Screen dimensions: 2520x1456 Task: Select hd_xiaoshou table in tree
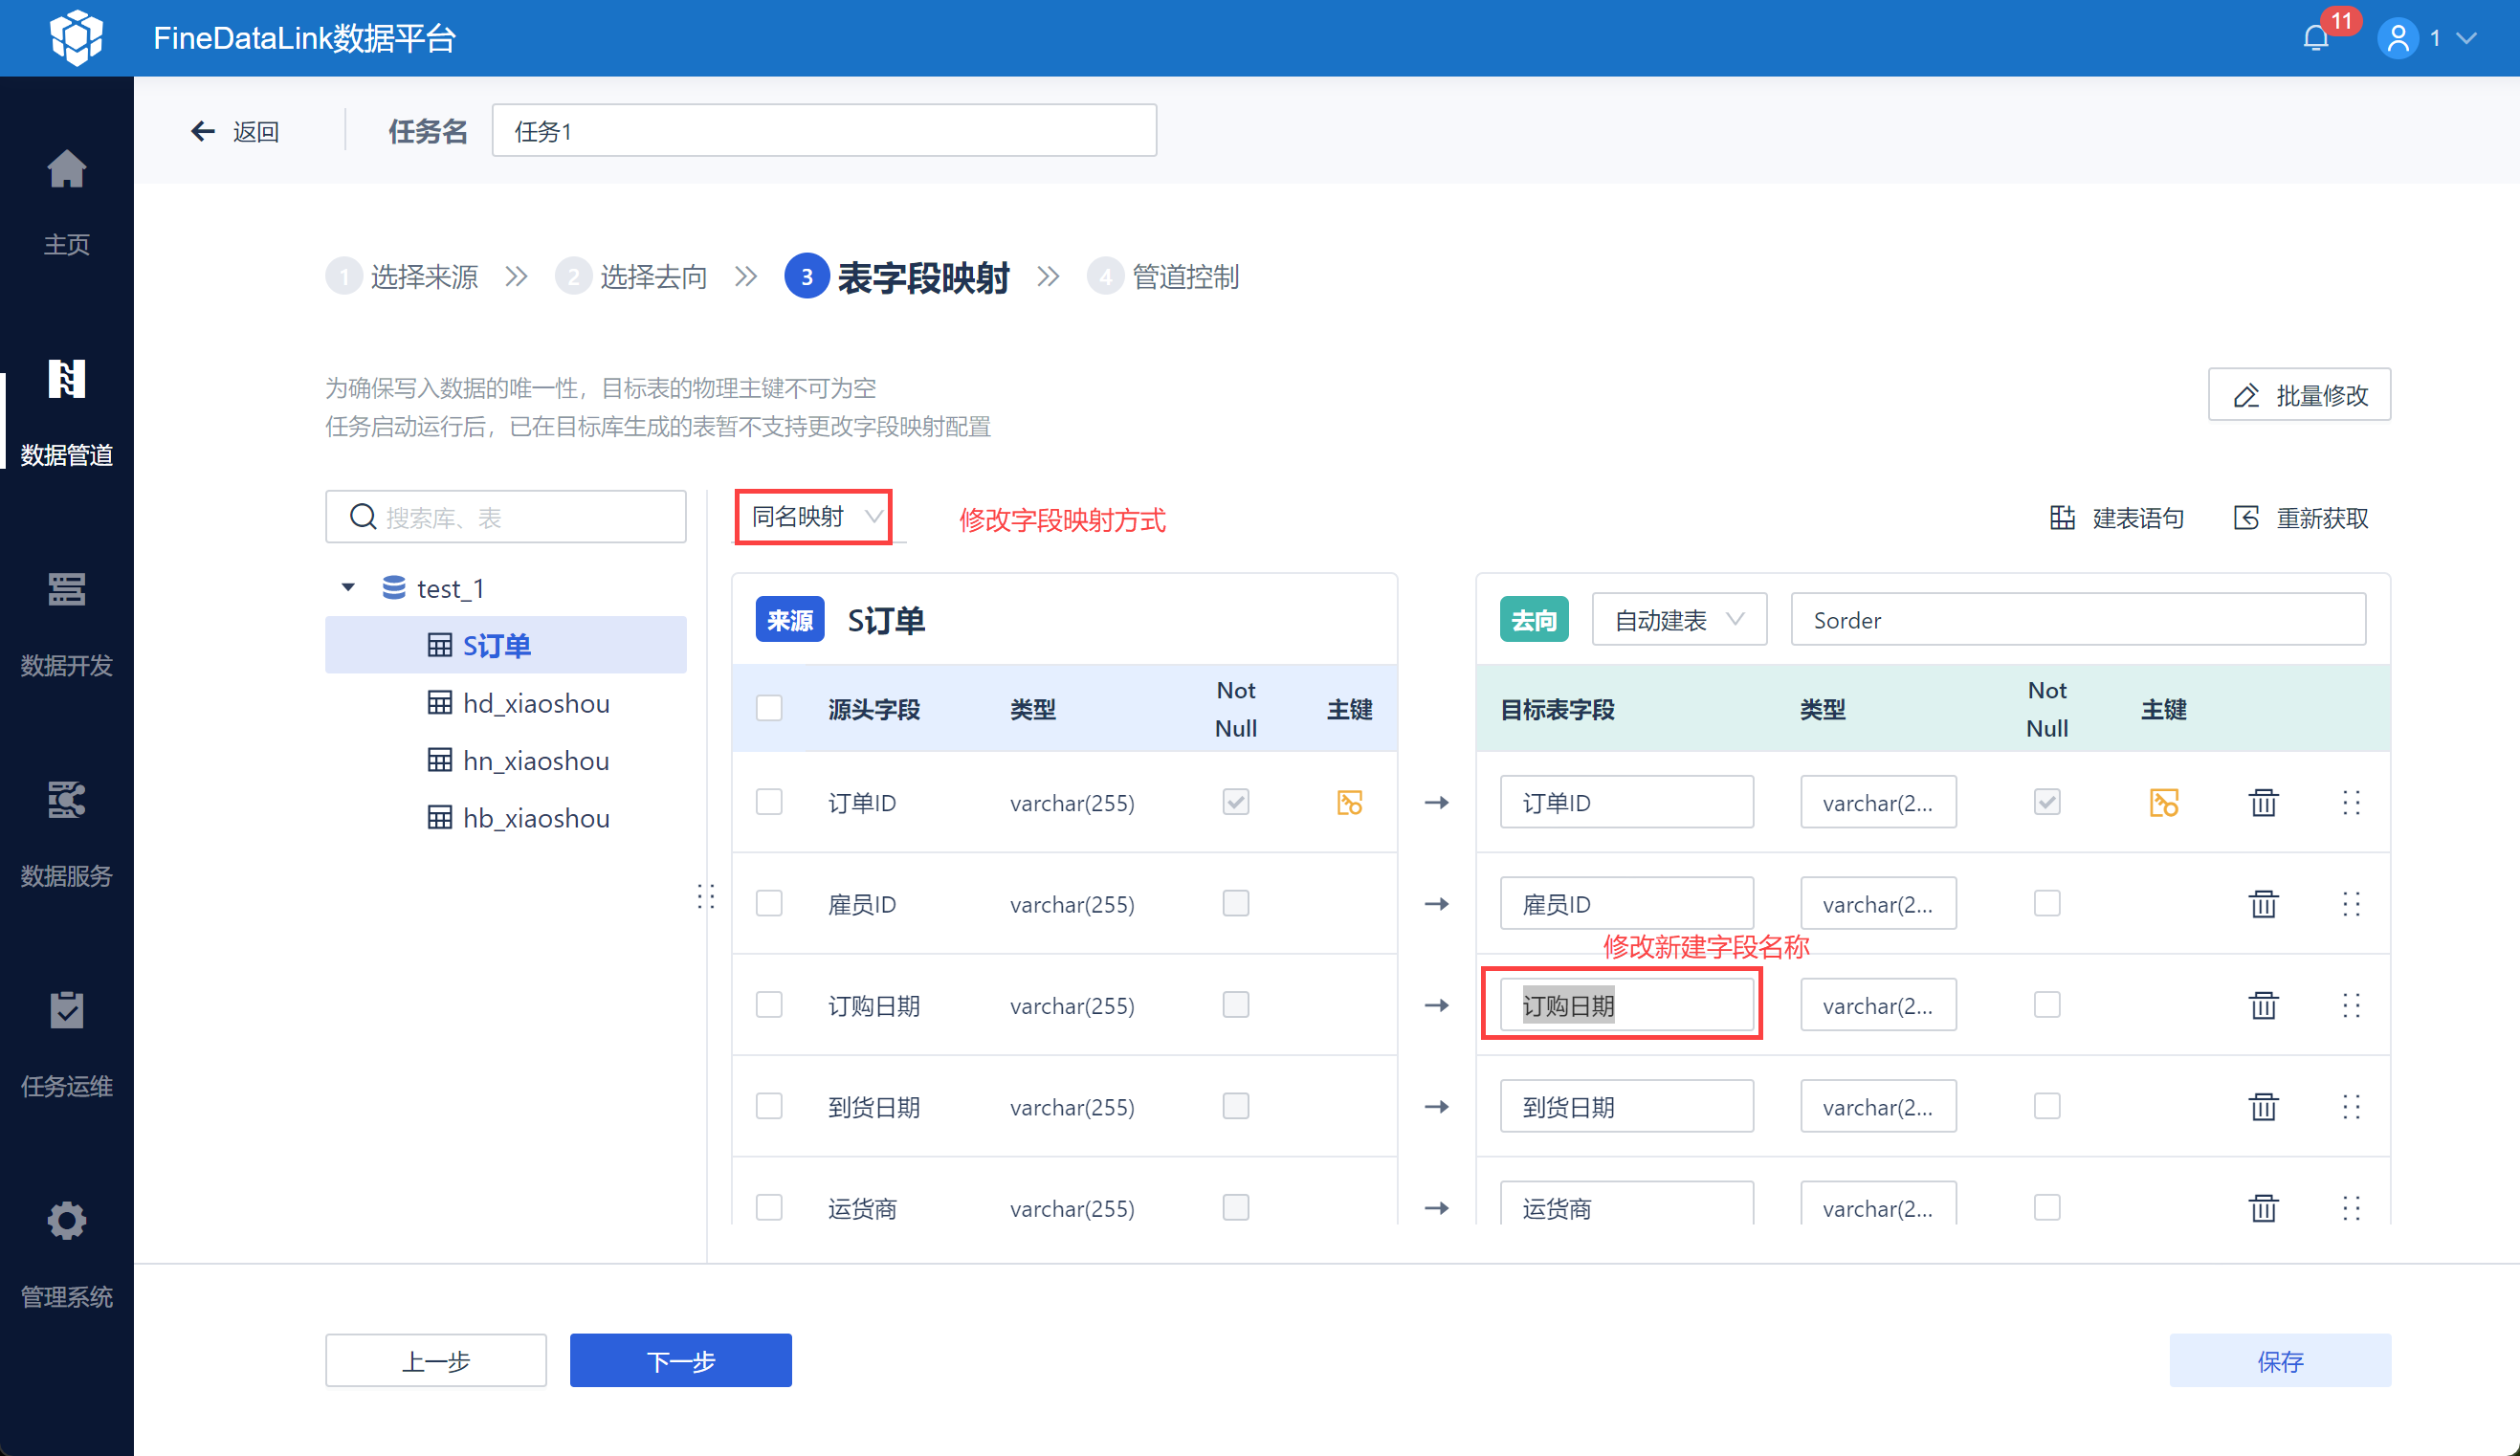[535, 703]
